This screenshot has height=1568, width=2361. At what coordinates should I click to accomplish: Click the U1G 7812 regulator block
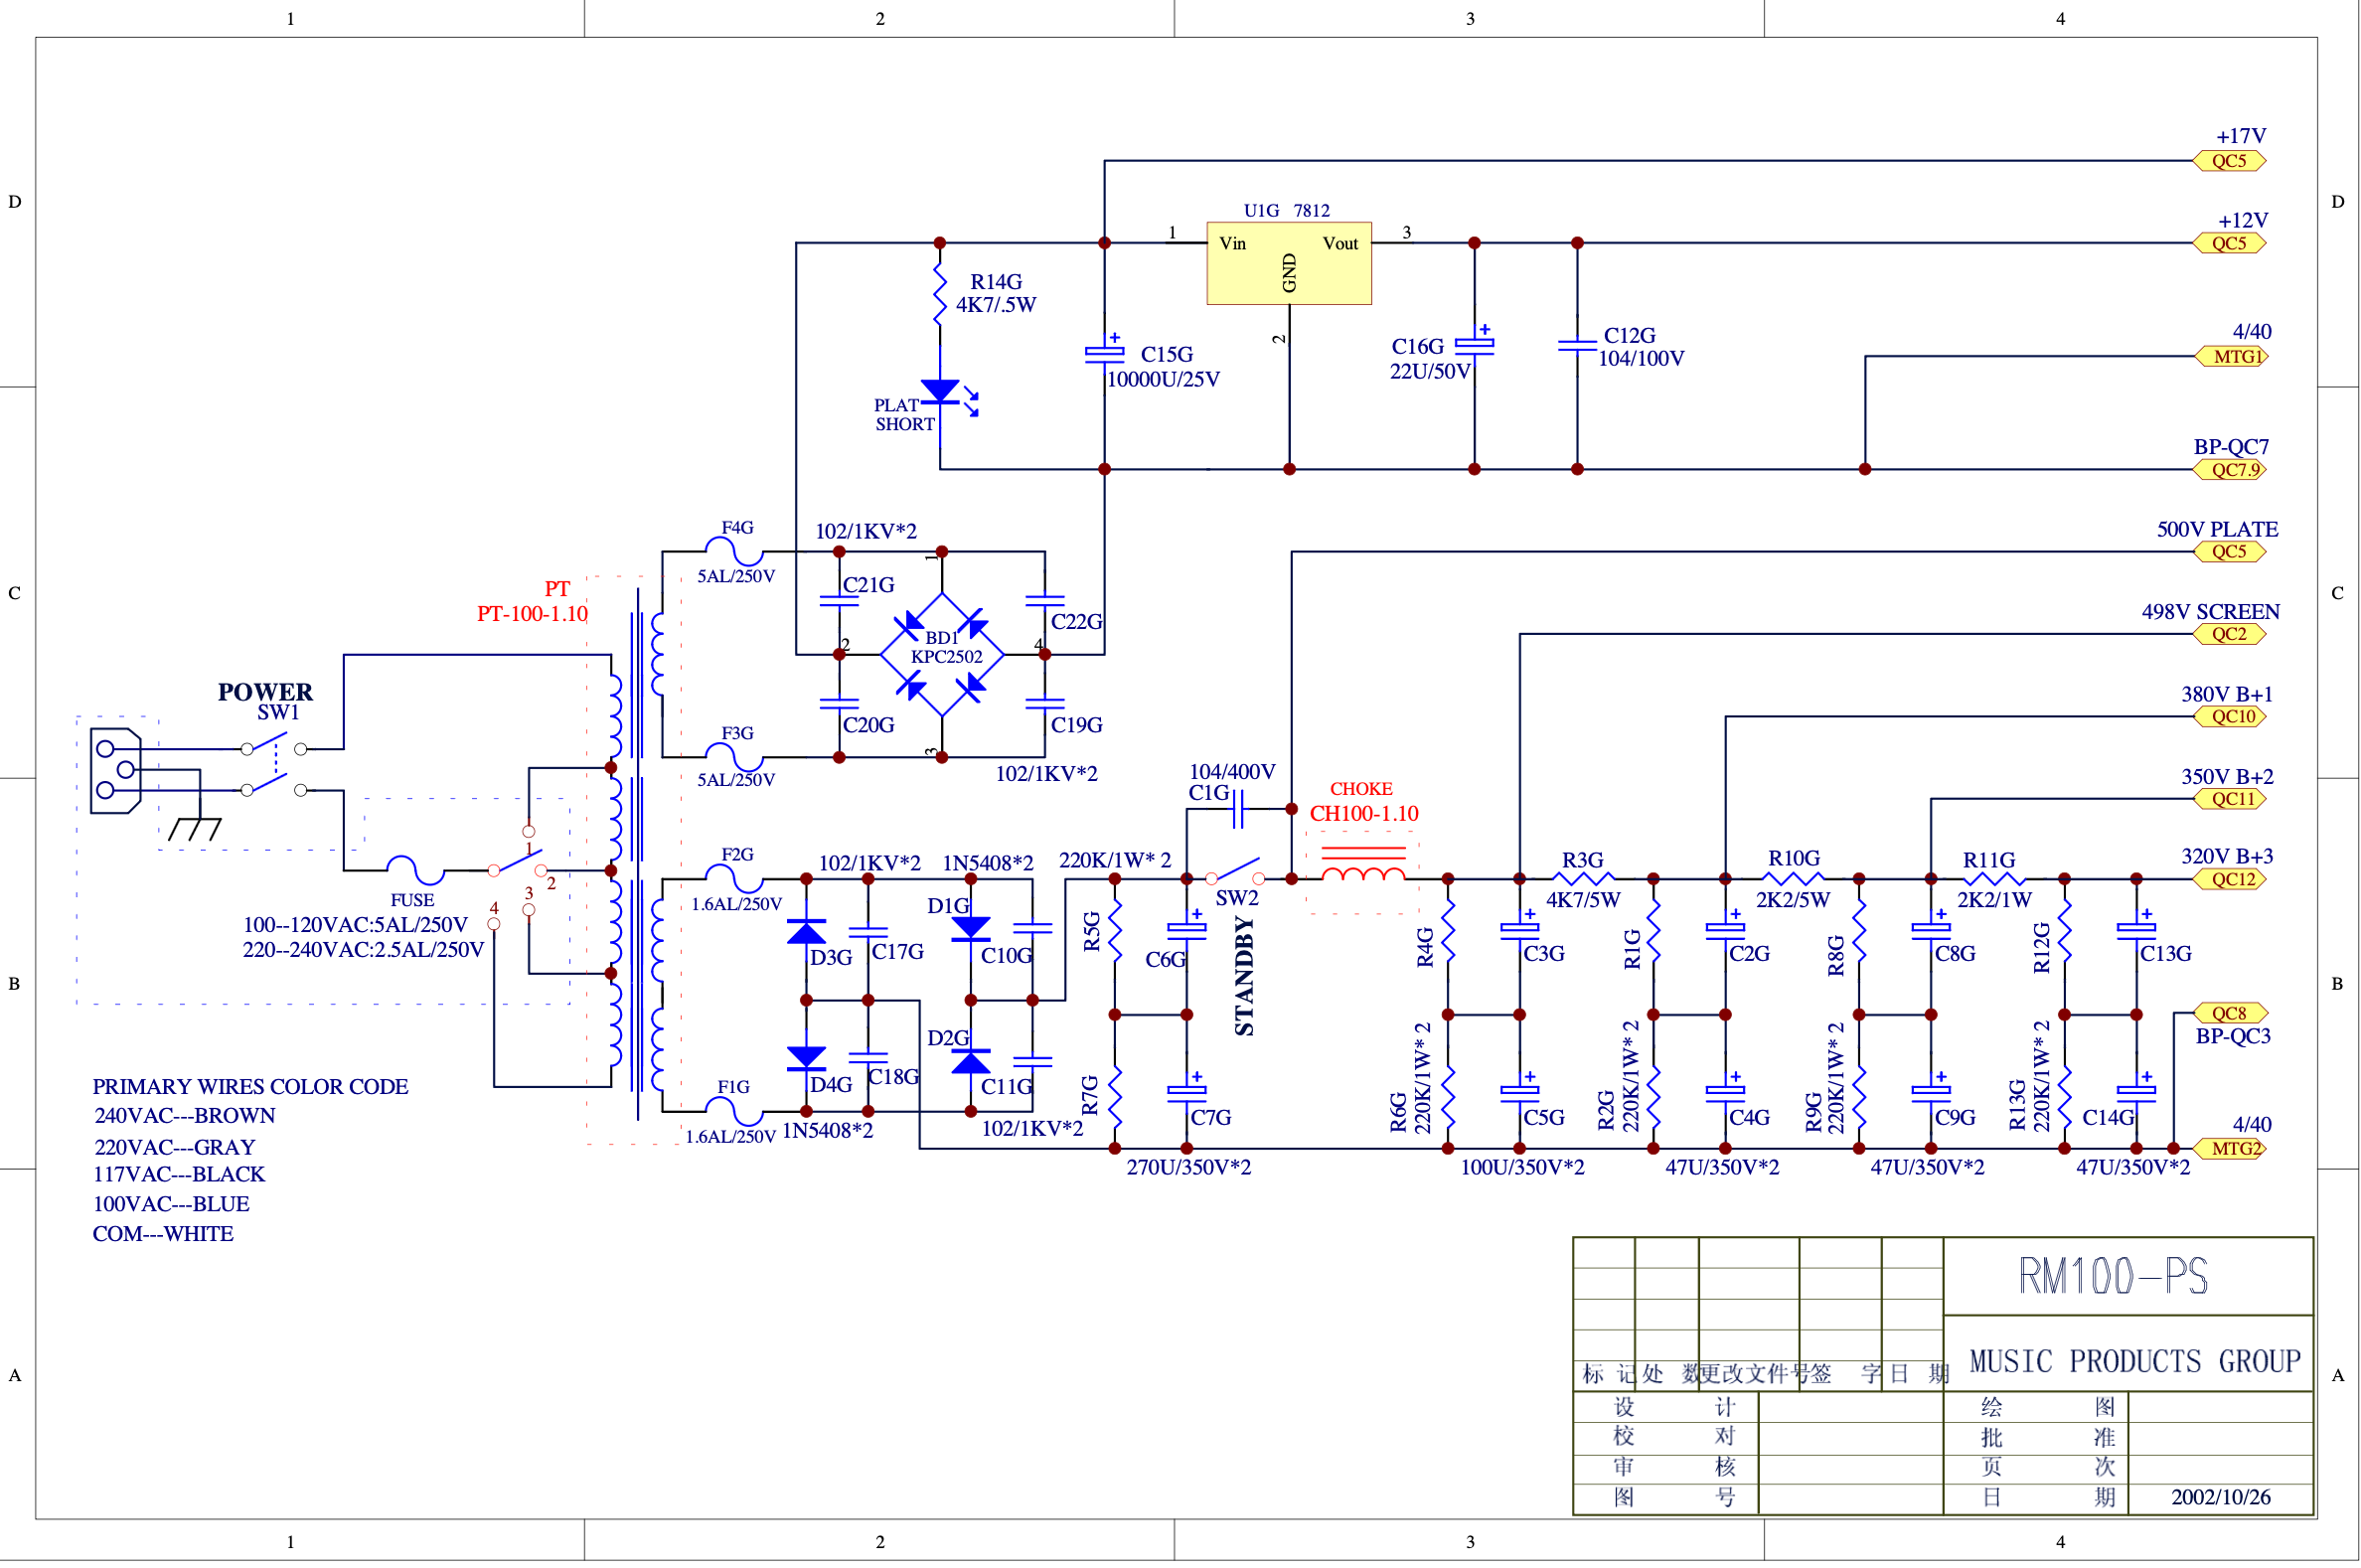click(x=1289, y=263)
